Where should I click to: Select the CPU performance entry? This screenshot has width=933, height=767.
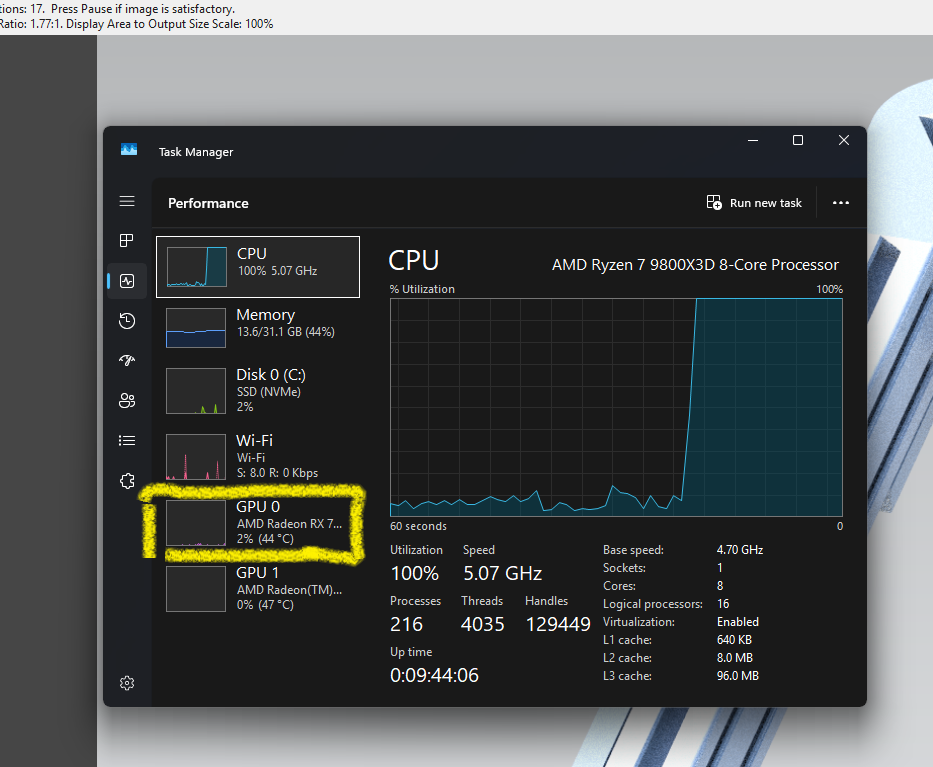pyautogui.click(x=258, y=267)
